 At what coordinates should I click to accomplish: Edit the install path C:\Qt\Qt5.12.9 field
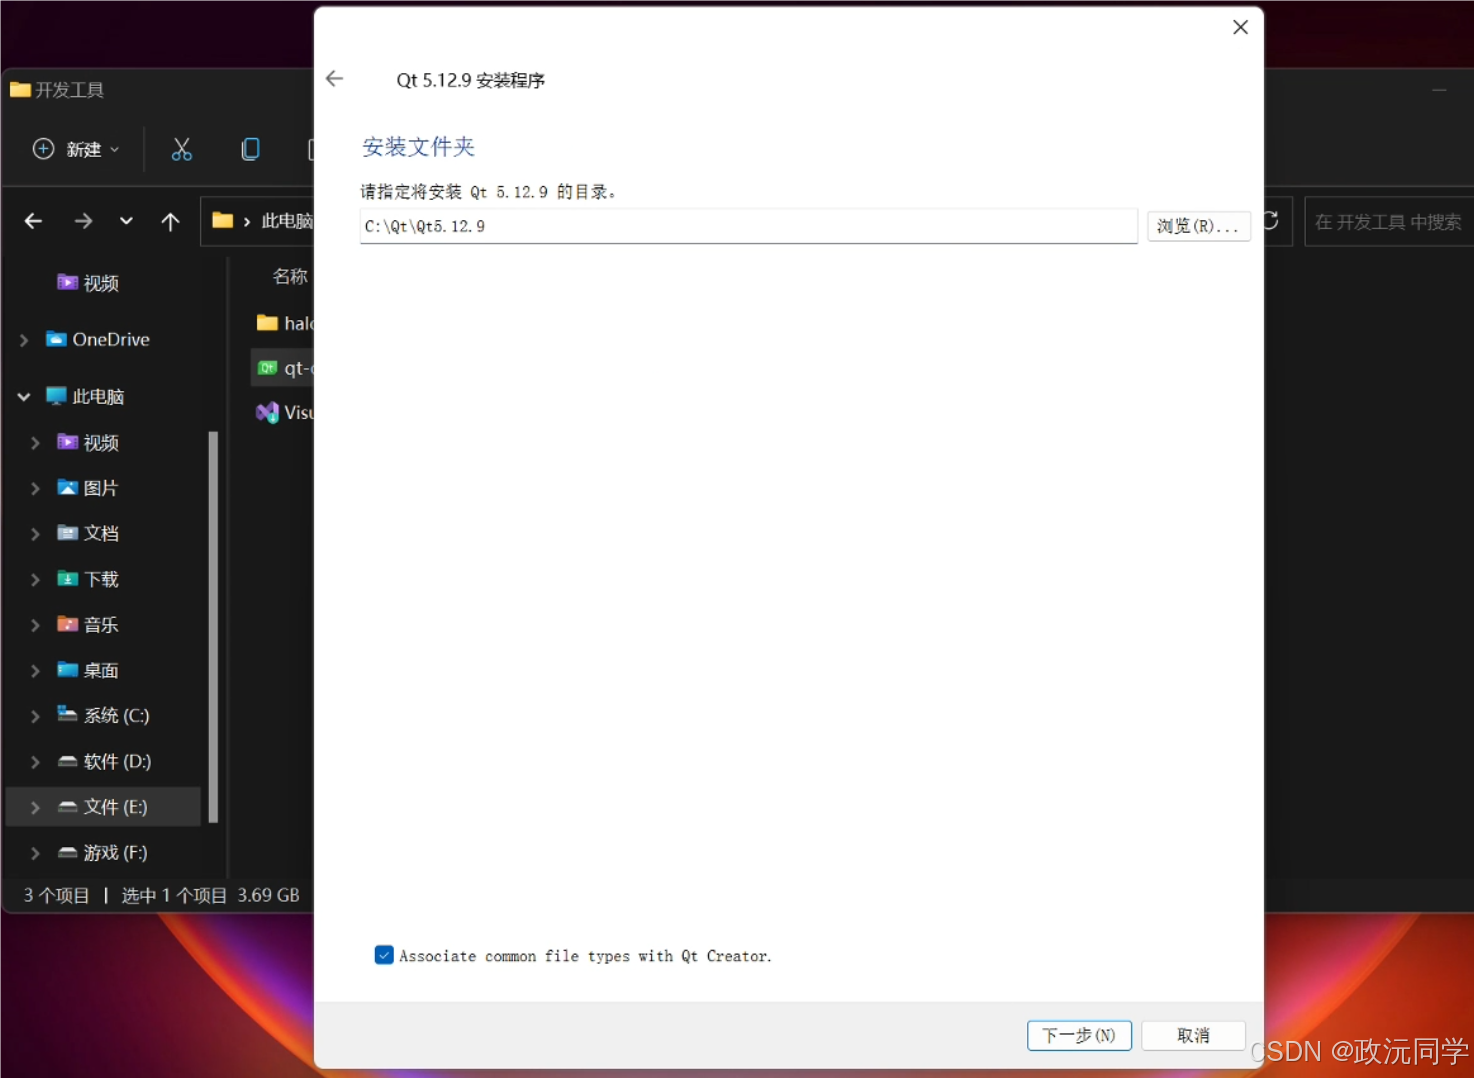pos(748,226)
